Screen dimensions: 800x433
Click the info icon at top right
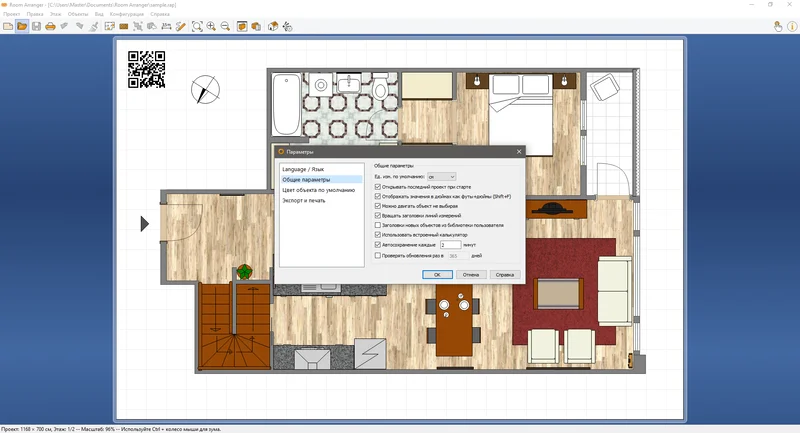[x=792, y=26]
